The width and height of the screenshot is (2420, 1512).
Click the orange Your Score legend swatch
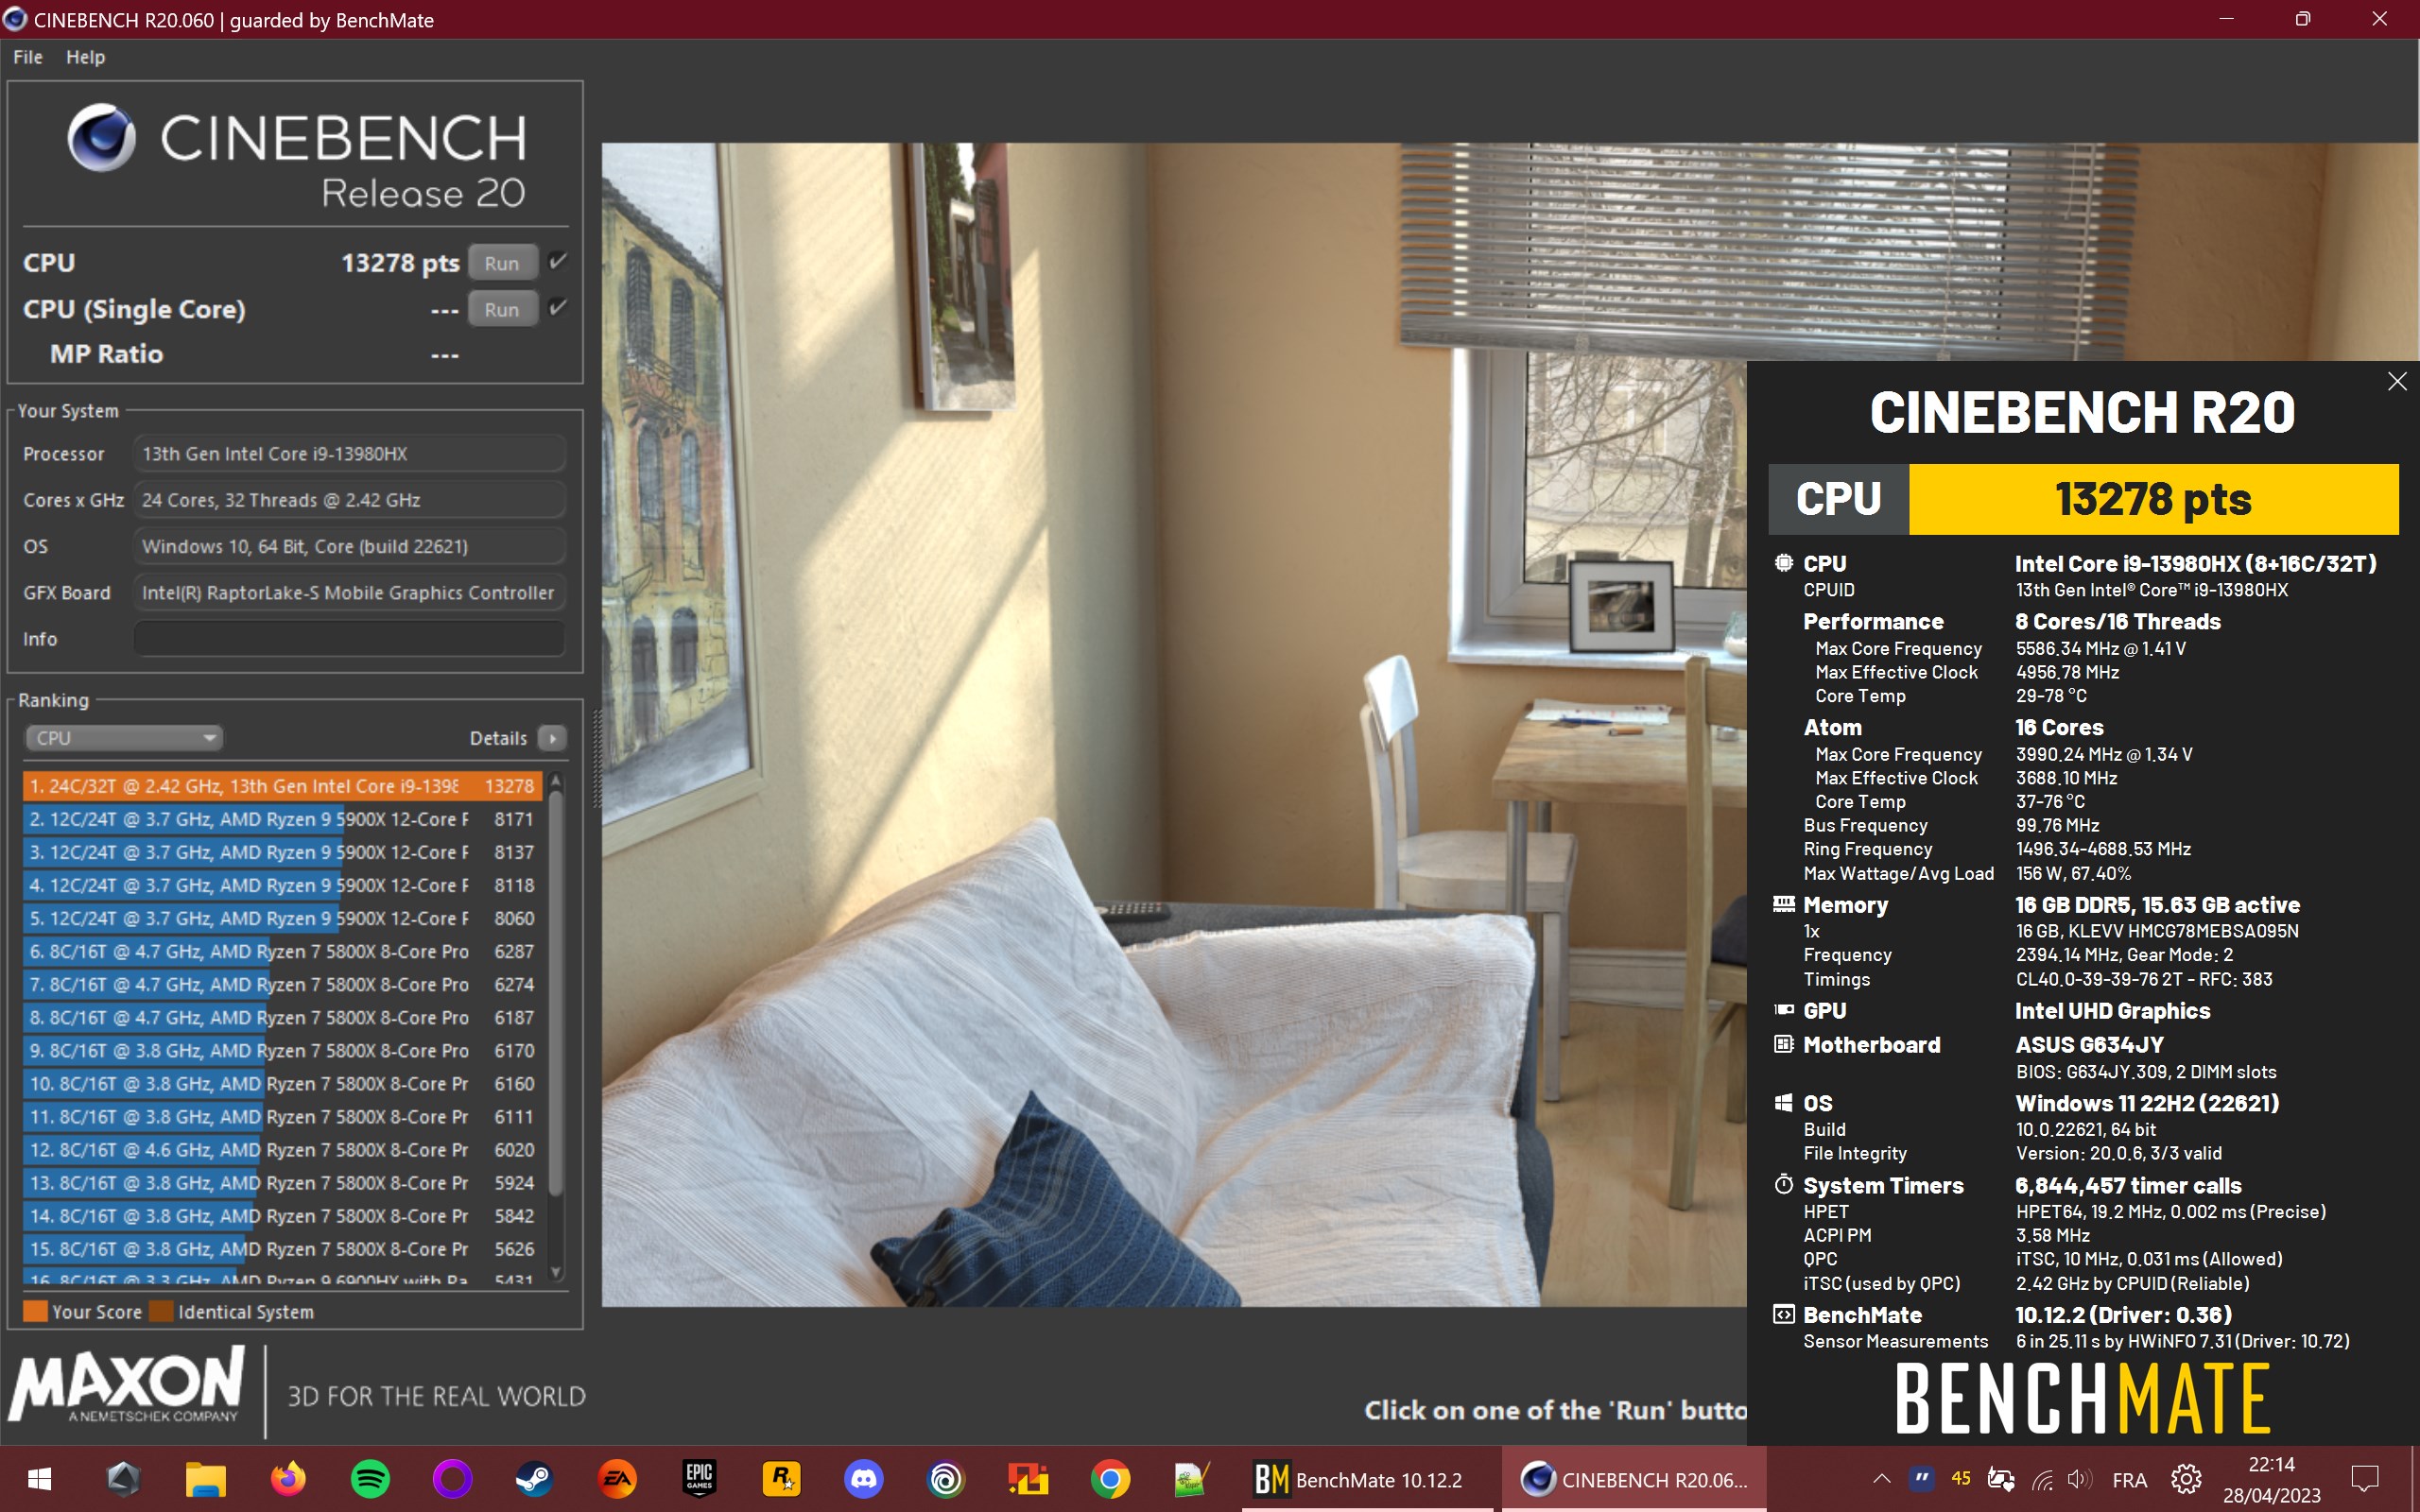pos(35,1311)
